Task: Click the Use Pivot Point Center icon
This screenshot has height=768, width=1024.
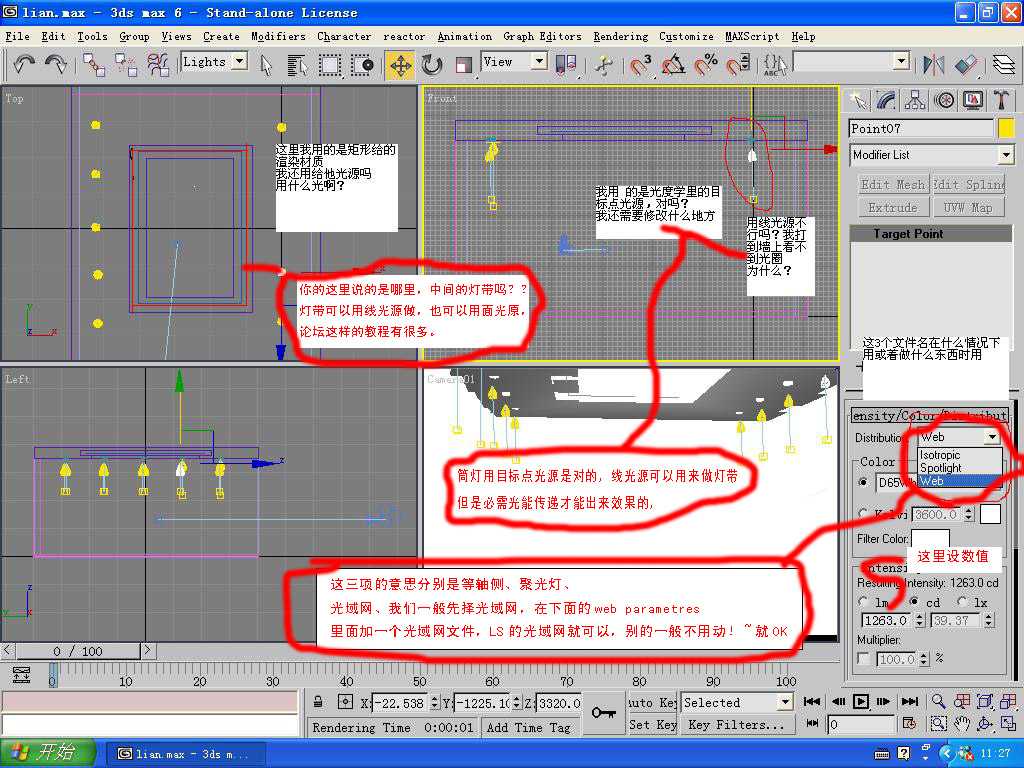Action: (566, 65)
